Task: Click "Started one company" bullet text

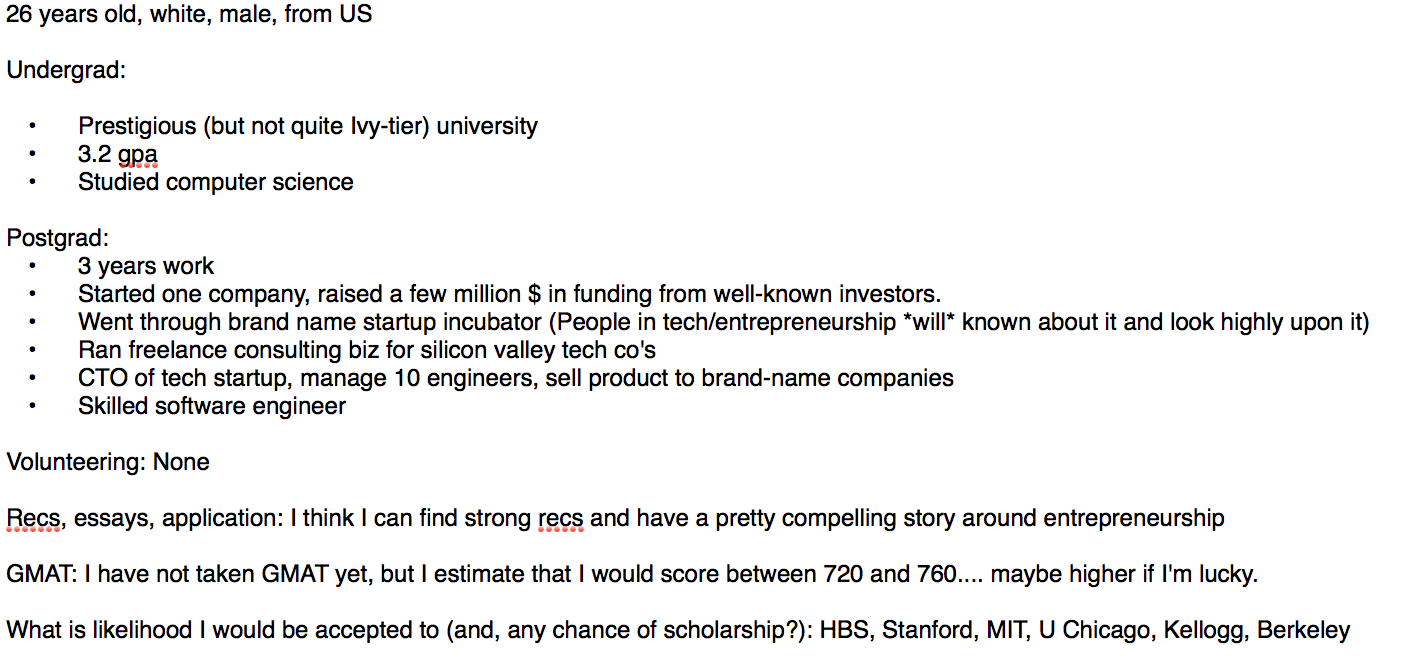Action: point(180,294)
